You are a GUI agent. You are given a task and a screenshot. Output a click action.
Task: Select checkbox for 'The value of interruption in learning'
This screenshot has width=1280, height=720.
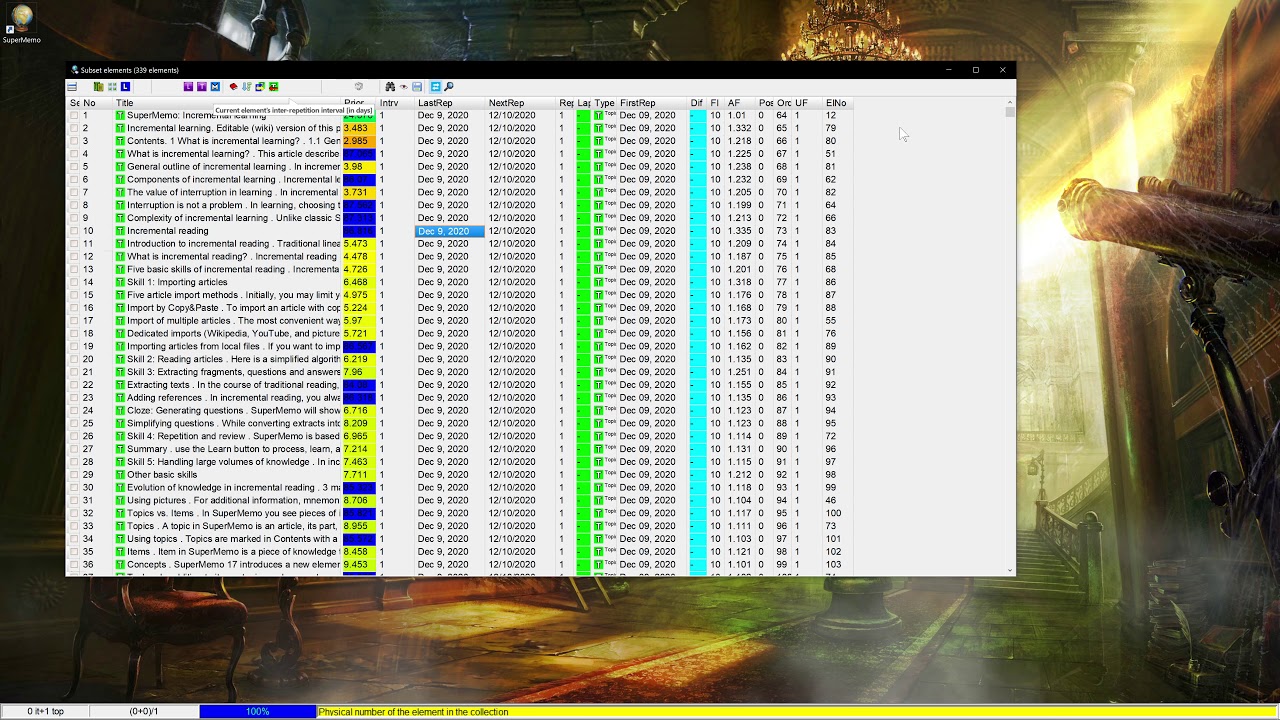(x=74, y=192)
